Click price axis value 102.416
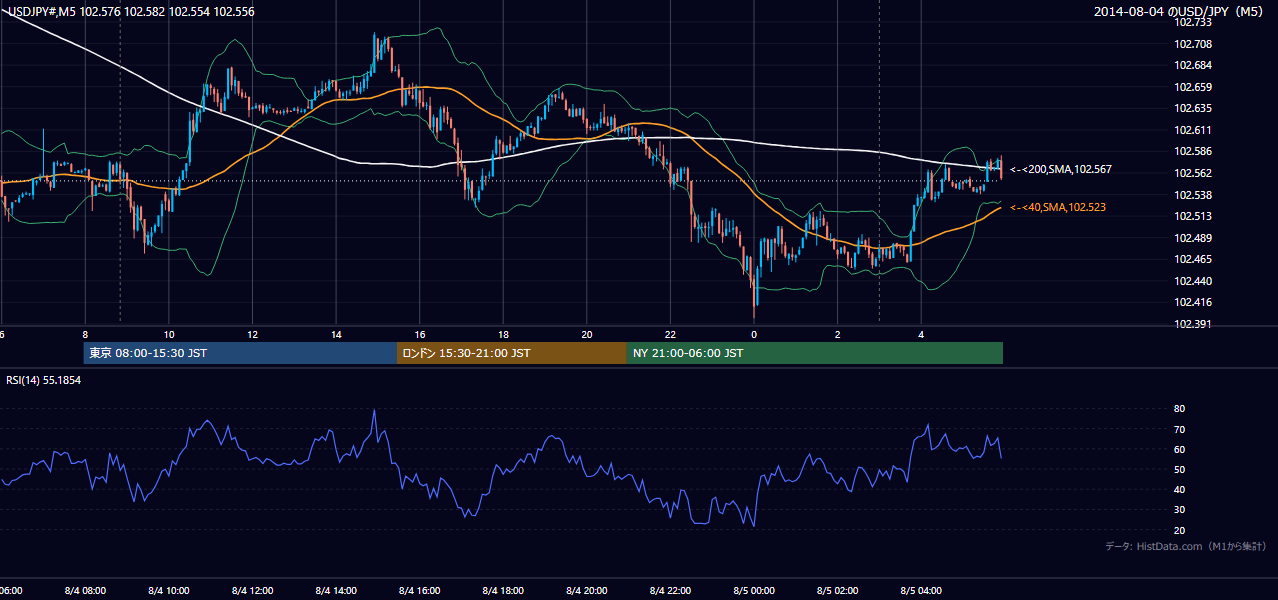Viewport: 1278px width, 600px height. click(1194, 302)
